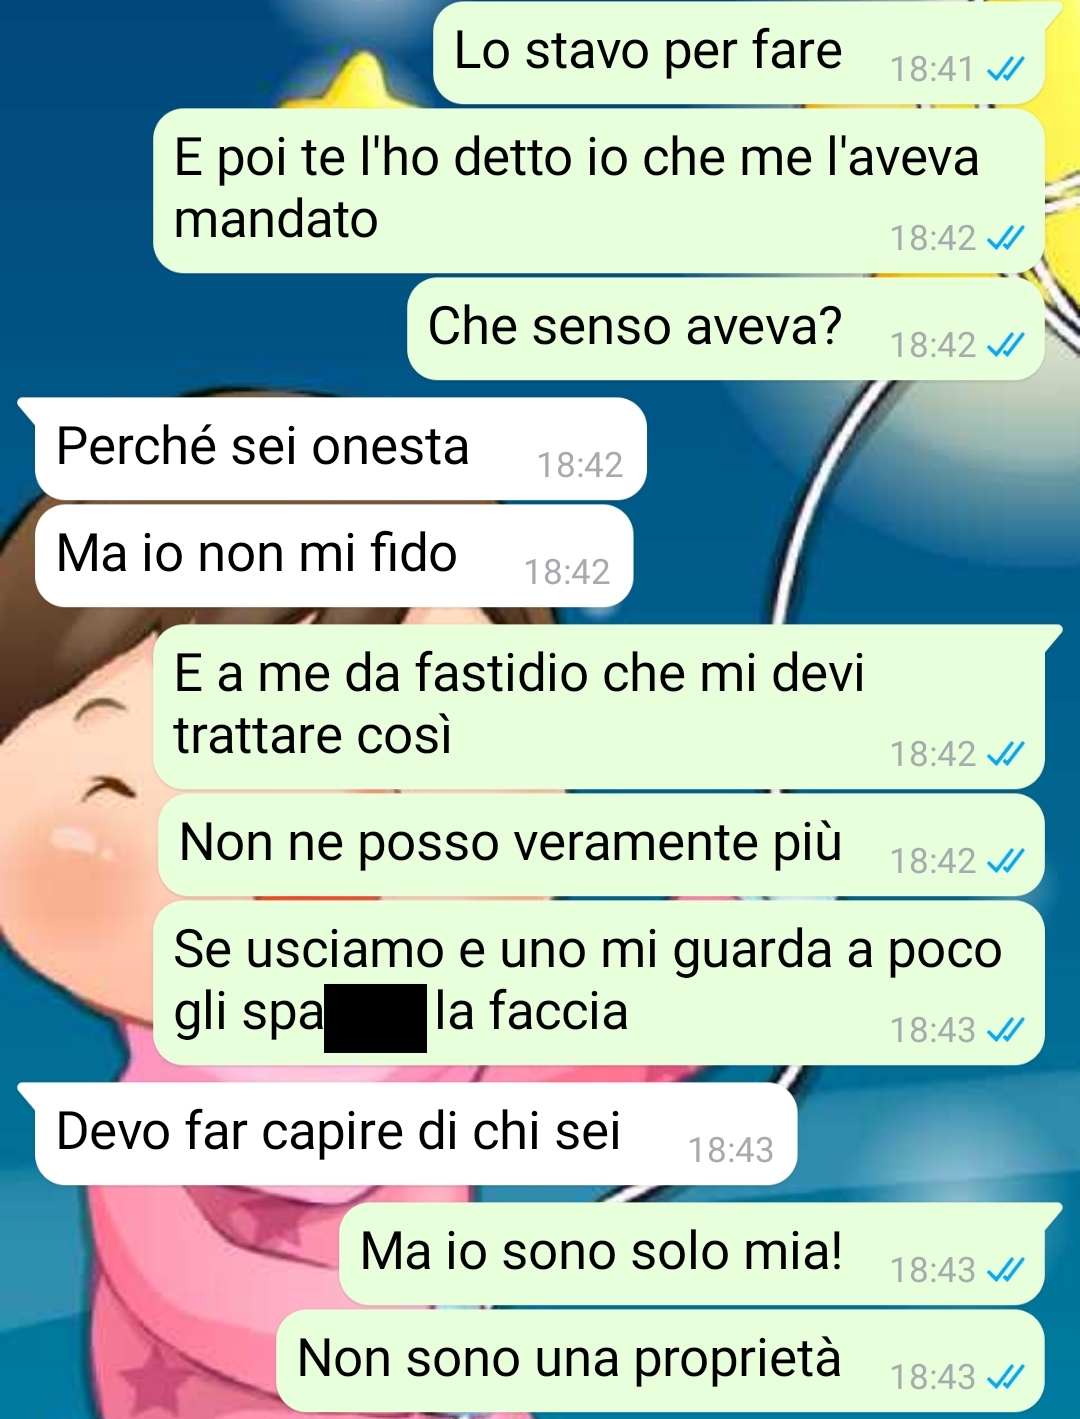Tap double-check on 'Non ne posso veramente più'
The width and height of the screenshot is (1080, 1419).
(1005, 861)
